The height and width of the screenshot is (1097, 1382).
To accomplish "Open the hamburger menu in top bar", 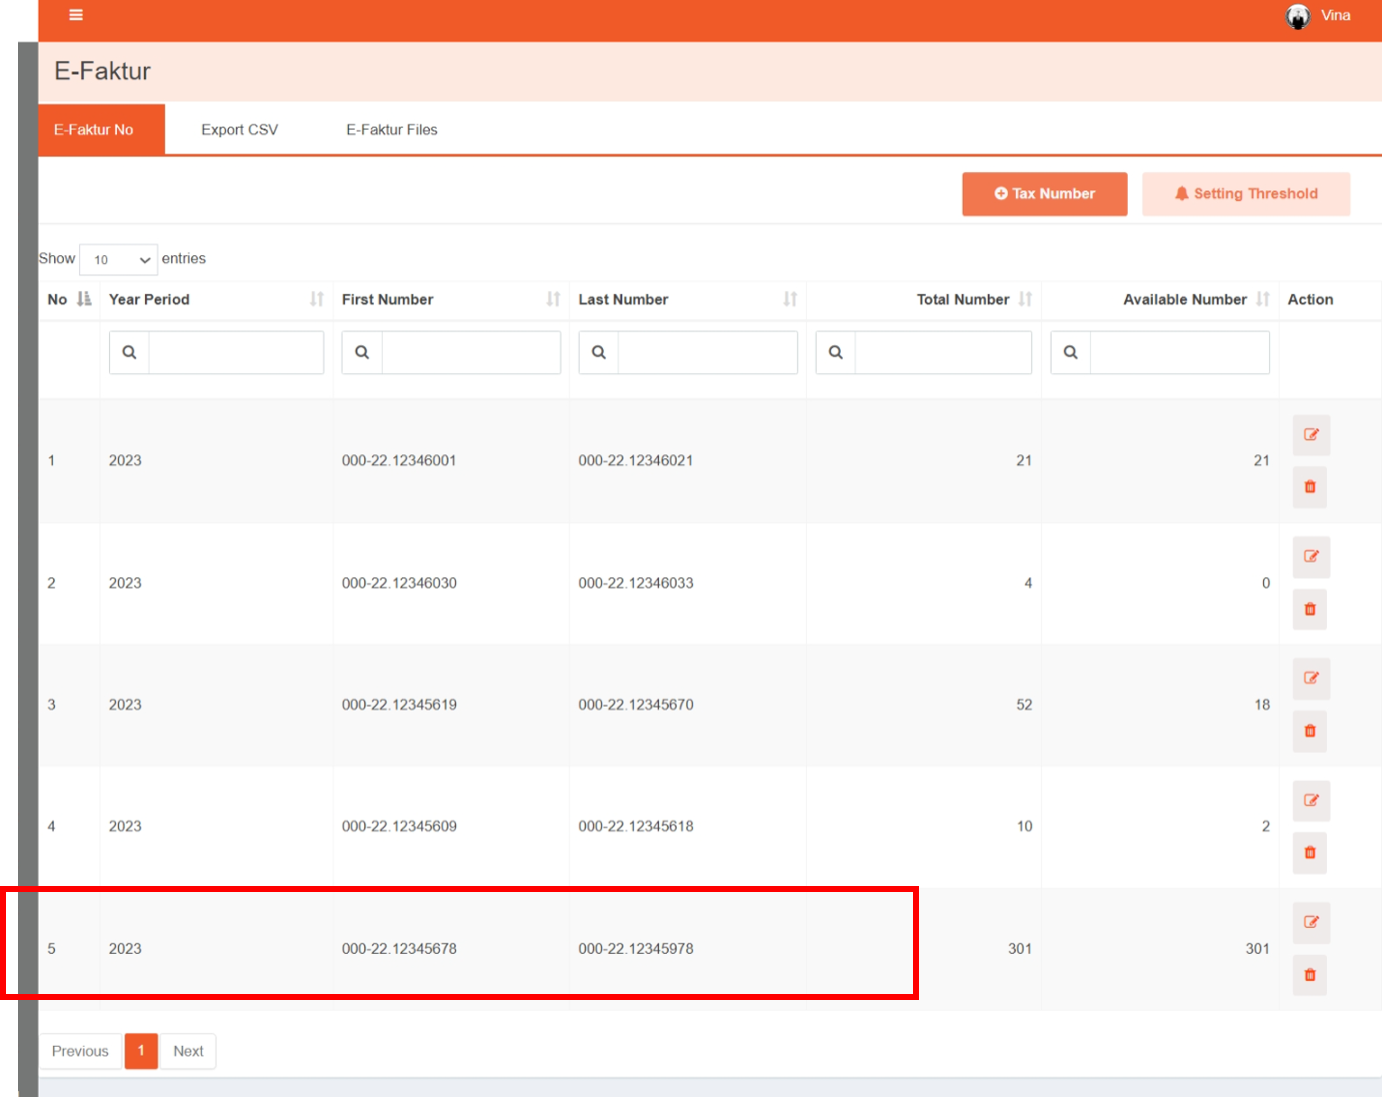I will coord(75,15).
